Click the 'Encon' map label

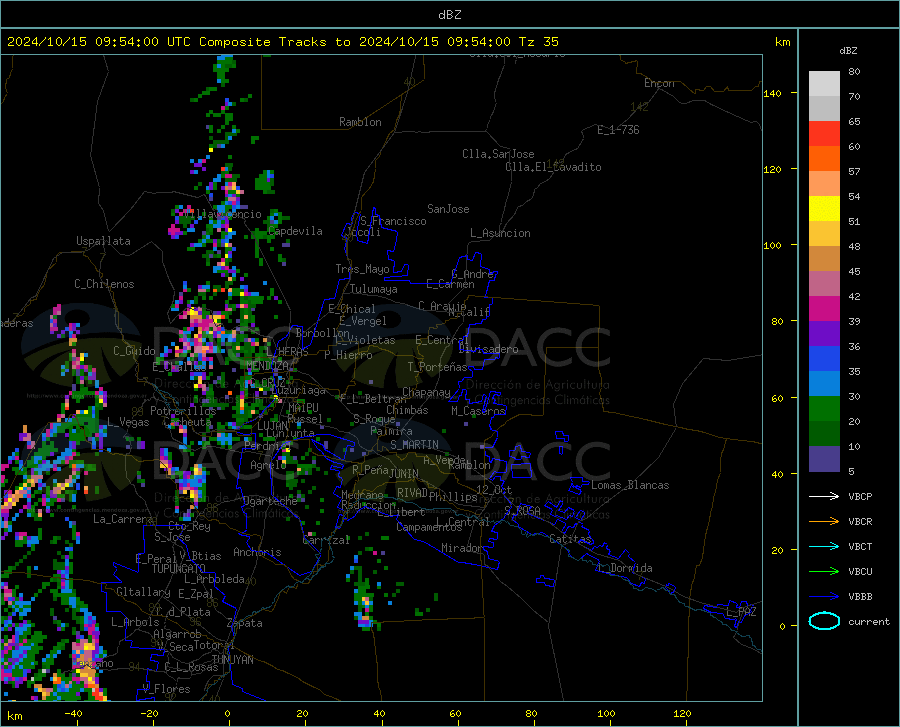pyautogui.click(x=659, y=83)
